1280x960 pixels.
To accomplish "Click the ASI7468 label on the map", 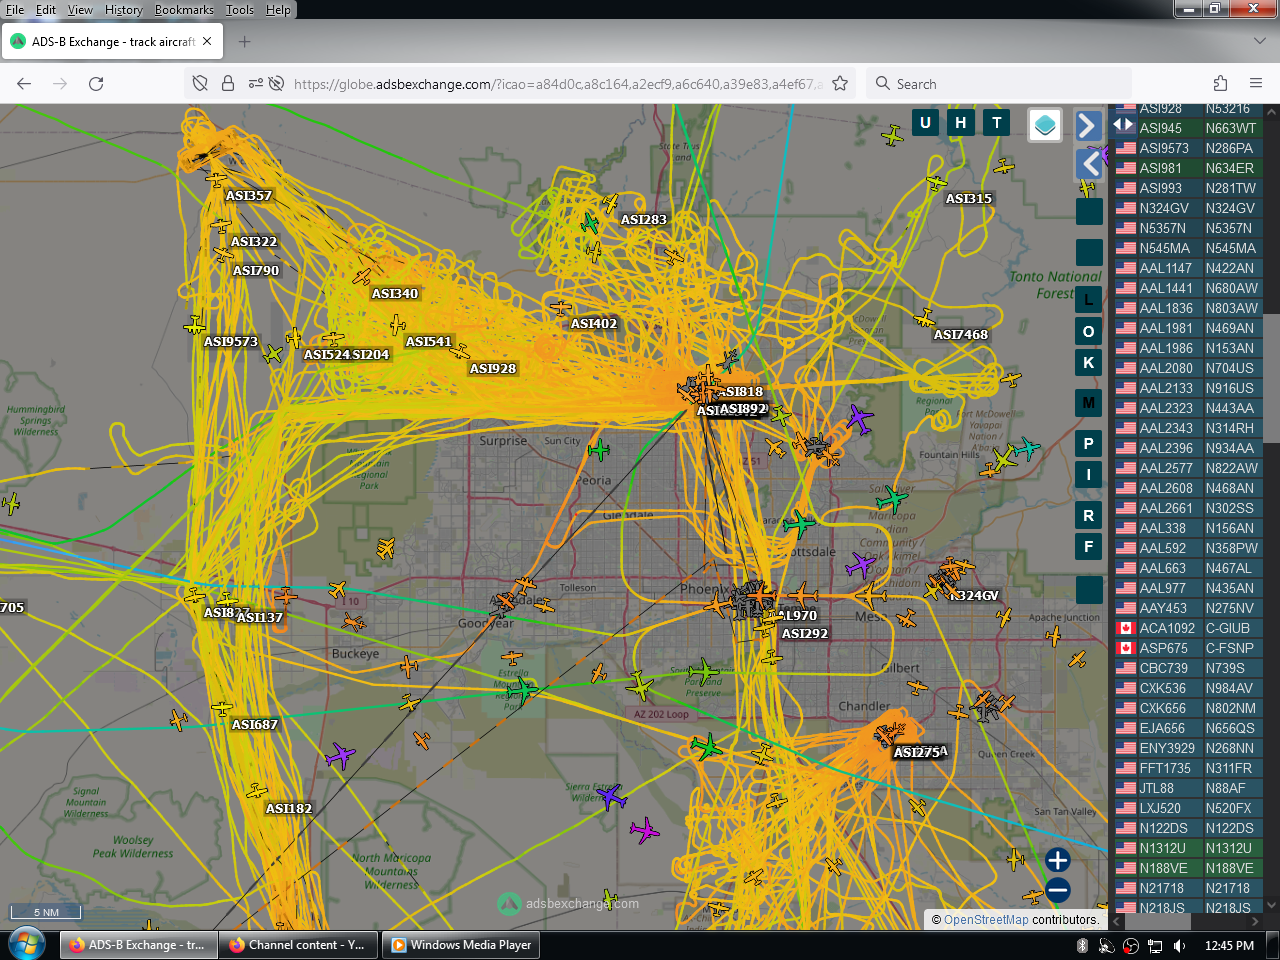I will click(x=961, y=335).
